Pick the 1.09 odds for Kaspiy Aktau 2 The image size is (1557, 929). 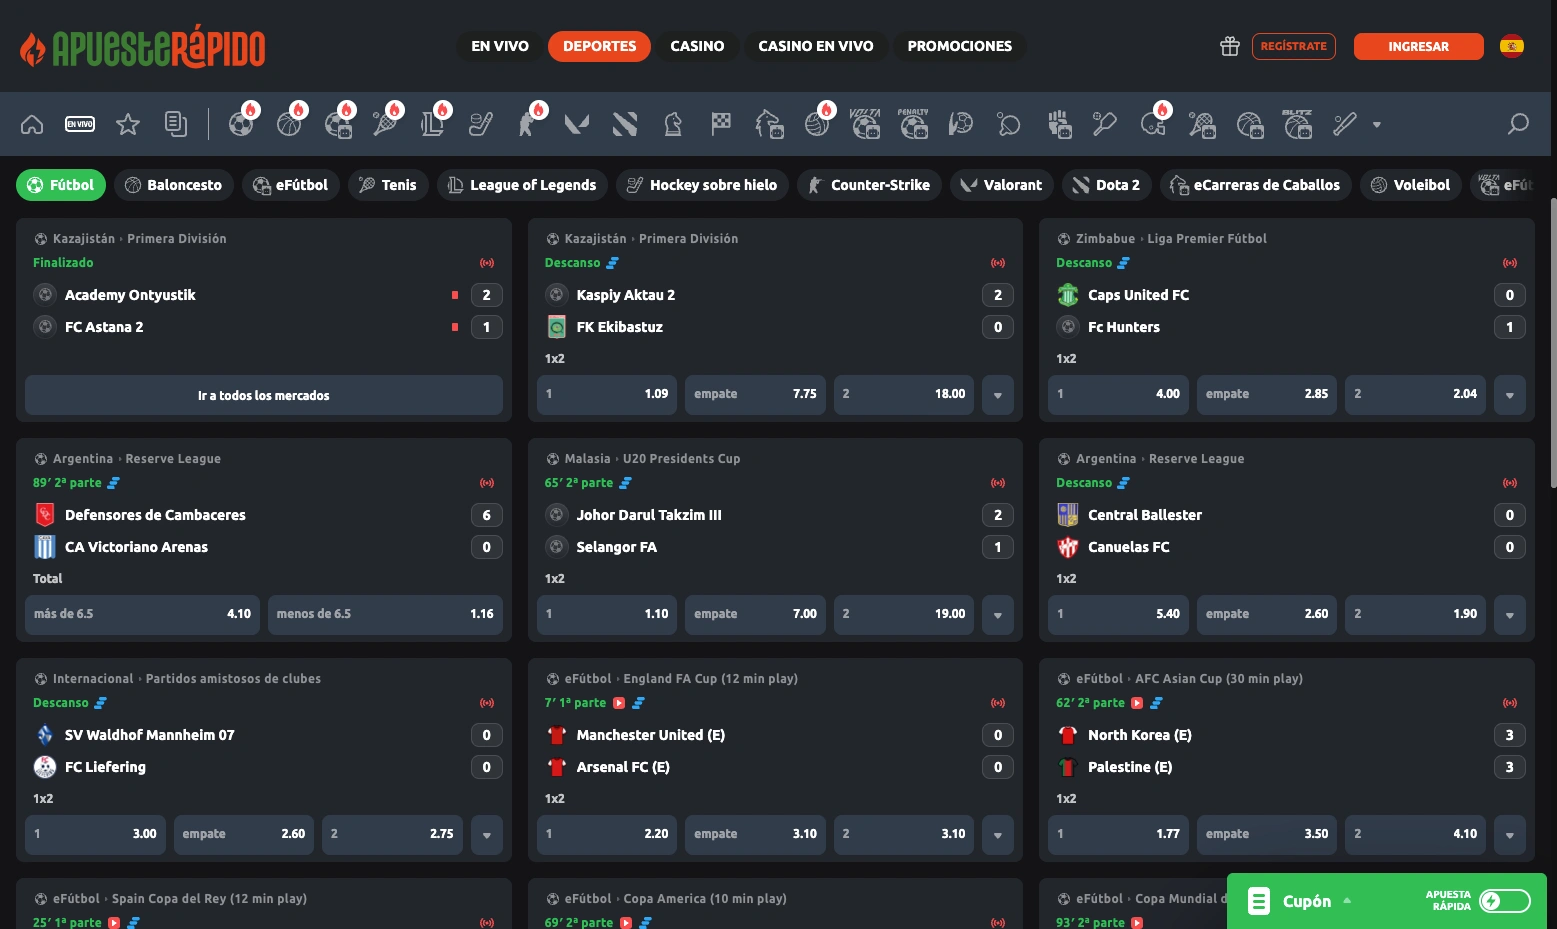coord(607,395)
